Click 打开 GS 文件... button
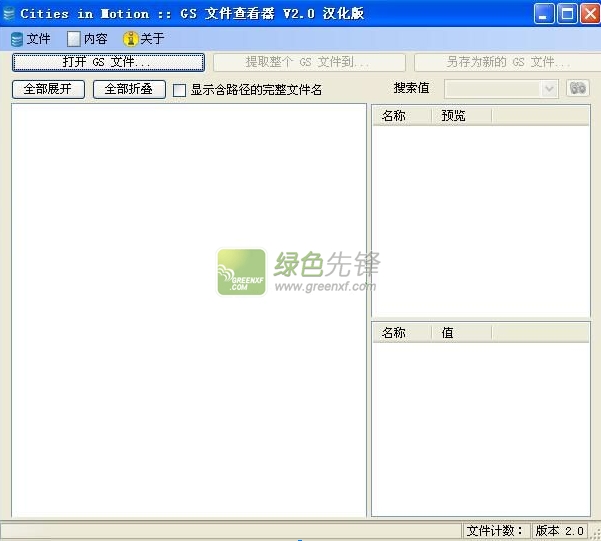The image size is (601, 541). 108,62
